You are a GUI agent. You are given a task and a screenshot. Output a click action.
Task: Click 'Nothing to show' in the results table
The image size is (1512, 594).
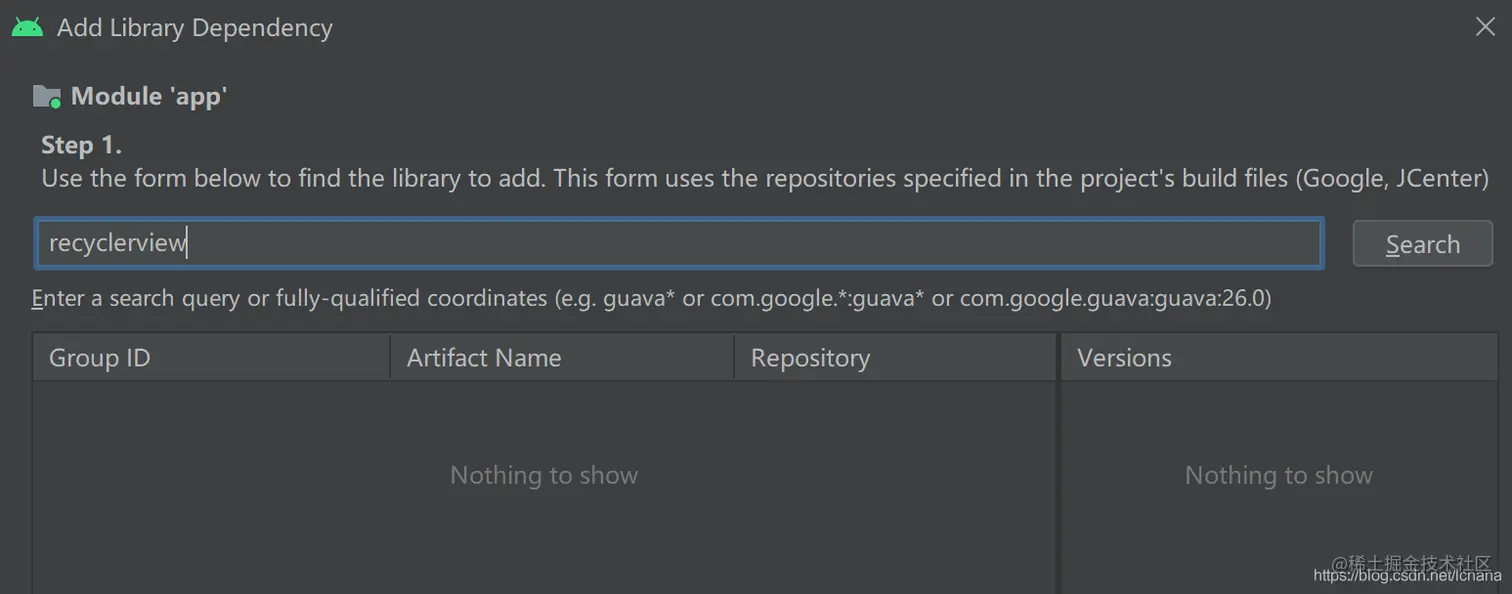click(x=544, y=475)
